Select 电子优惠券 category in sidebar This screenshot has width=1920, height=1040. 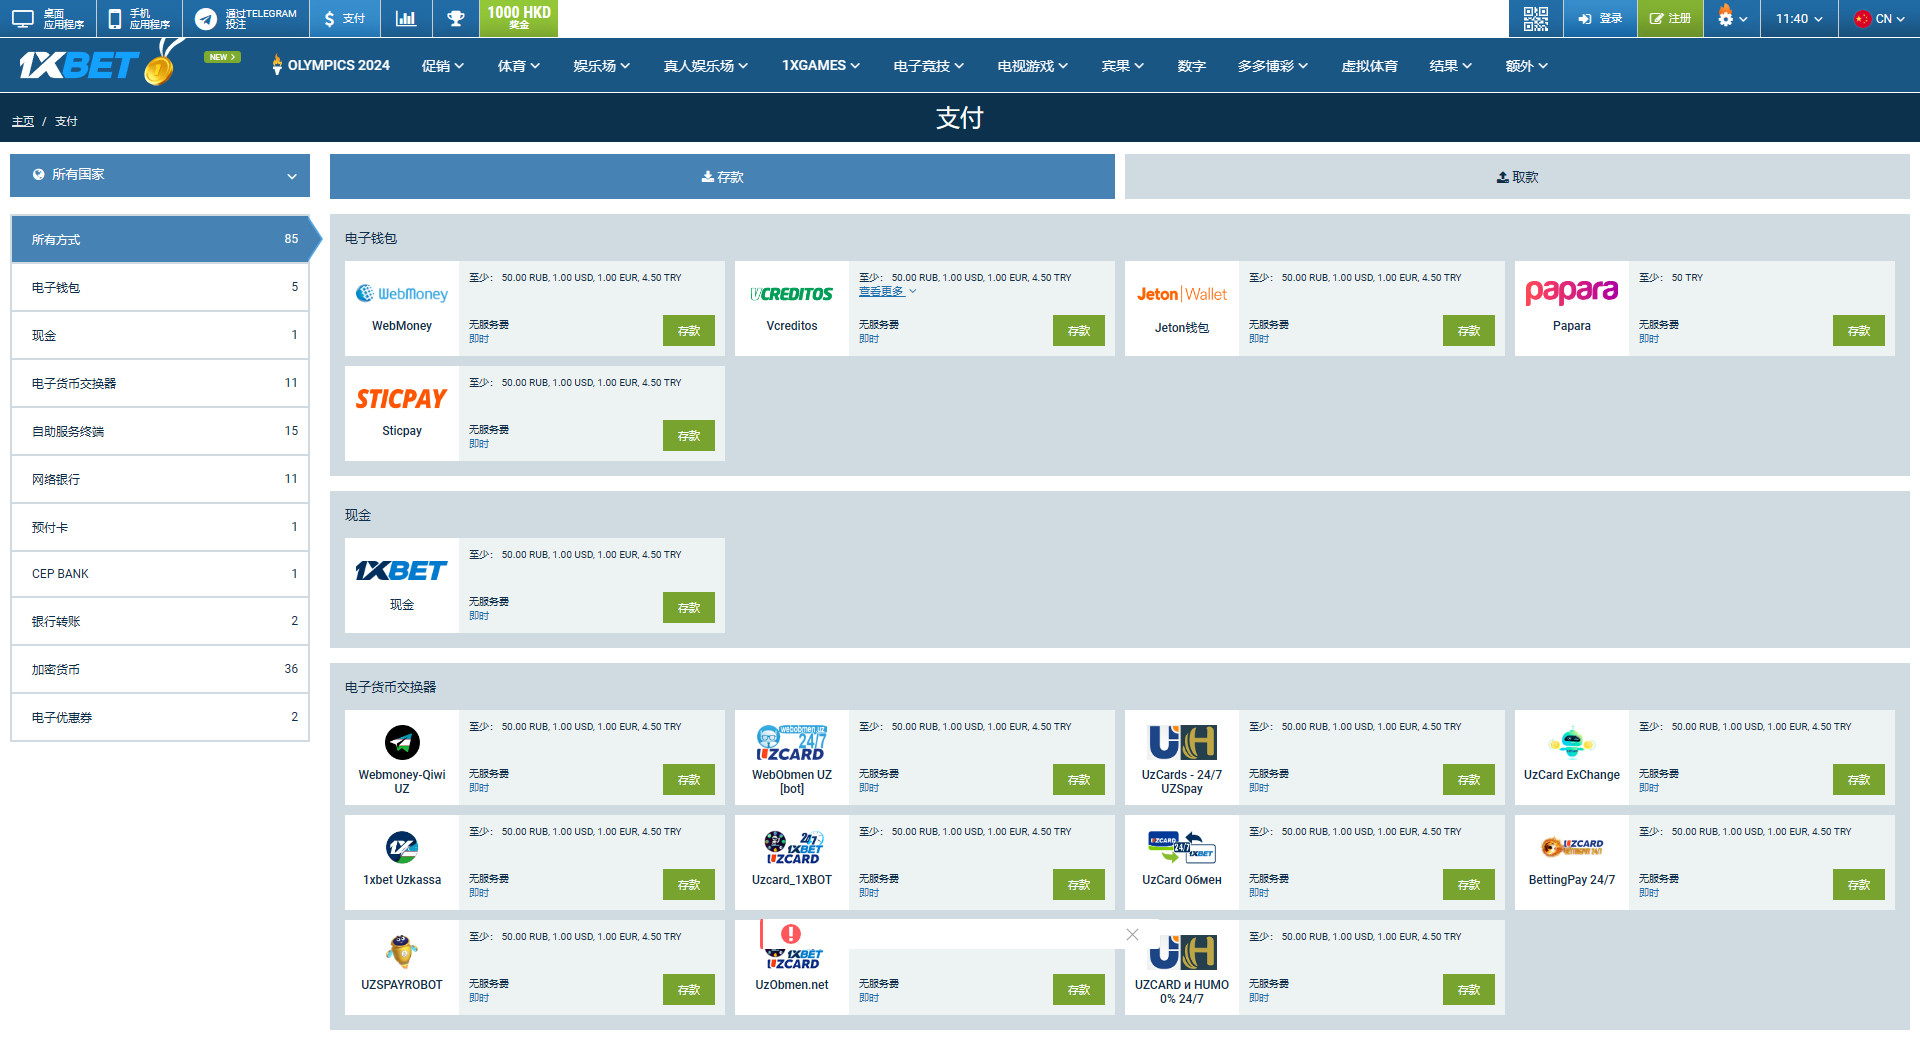click(160, 717)
